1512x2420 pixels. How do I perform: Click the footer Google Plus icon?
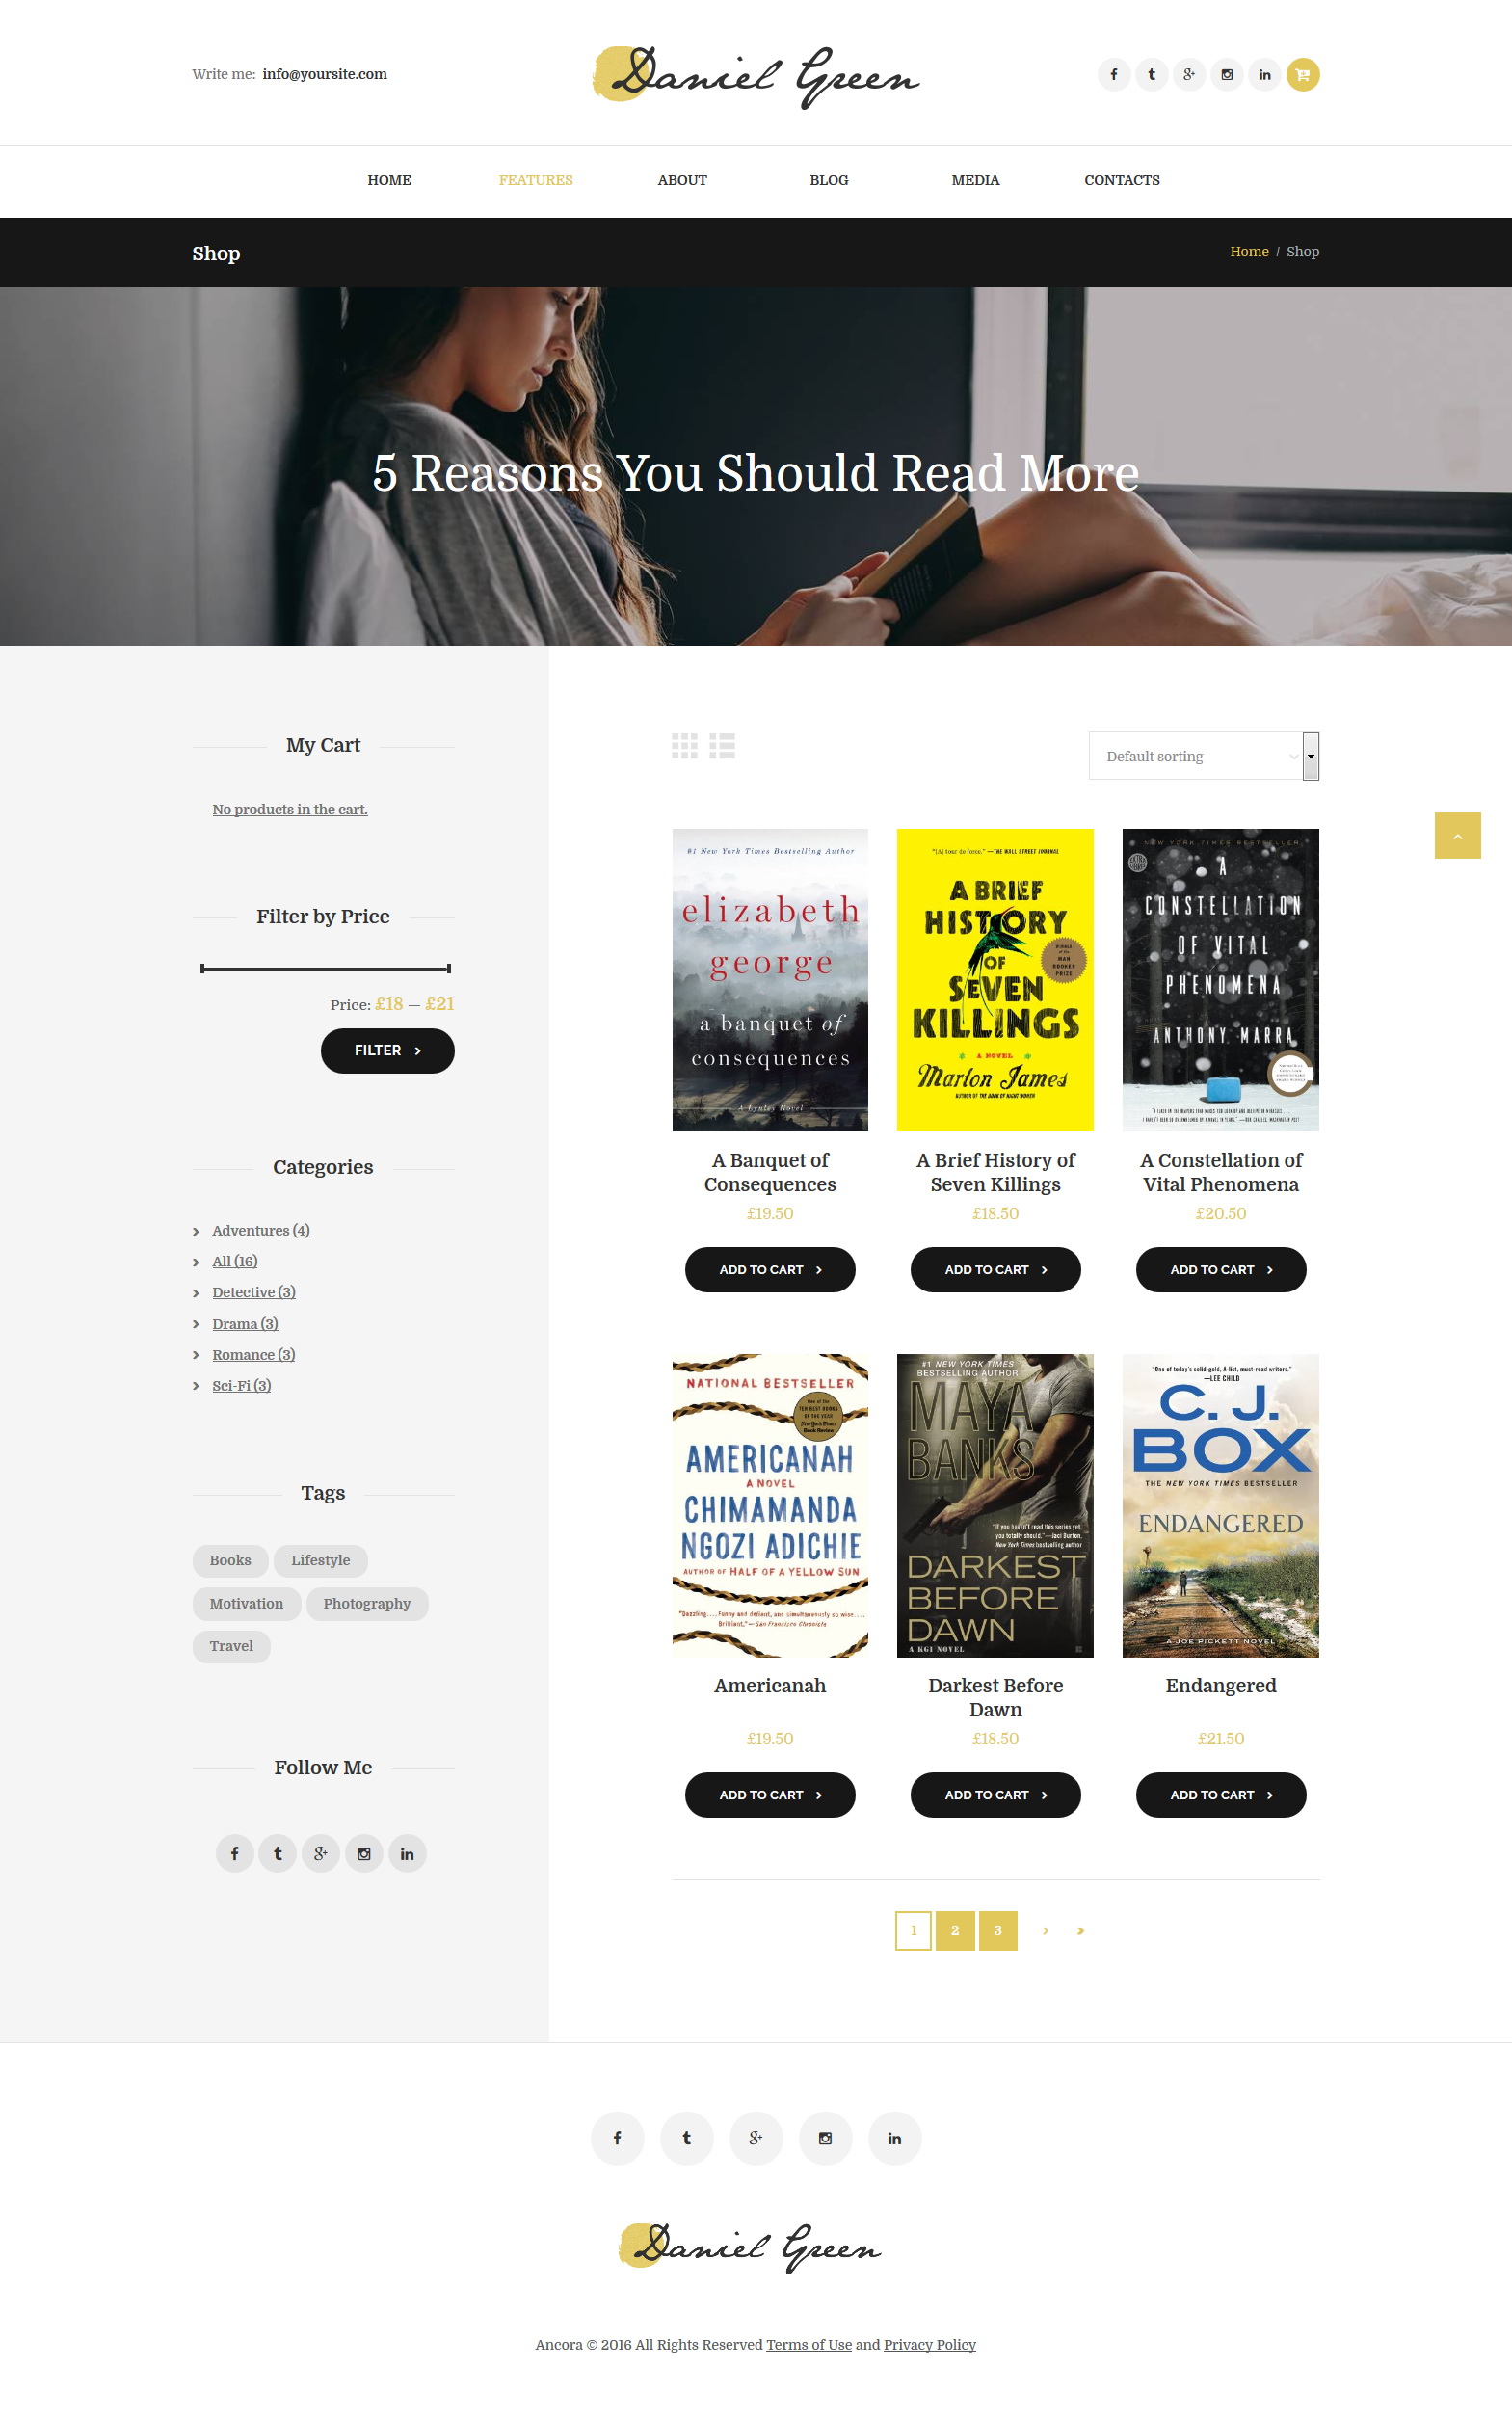coord(756,2138)
